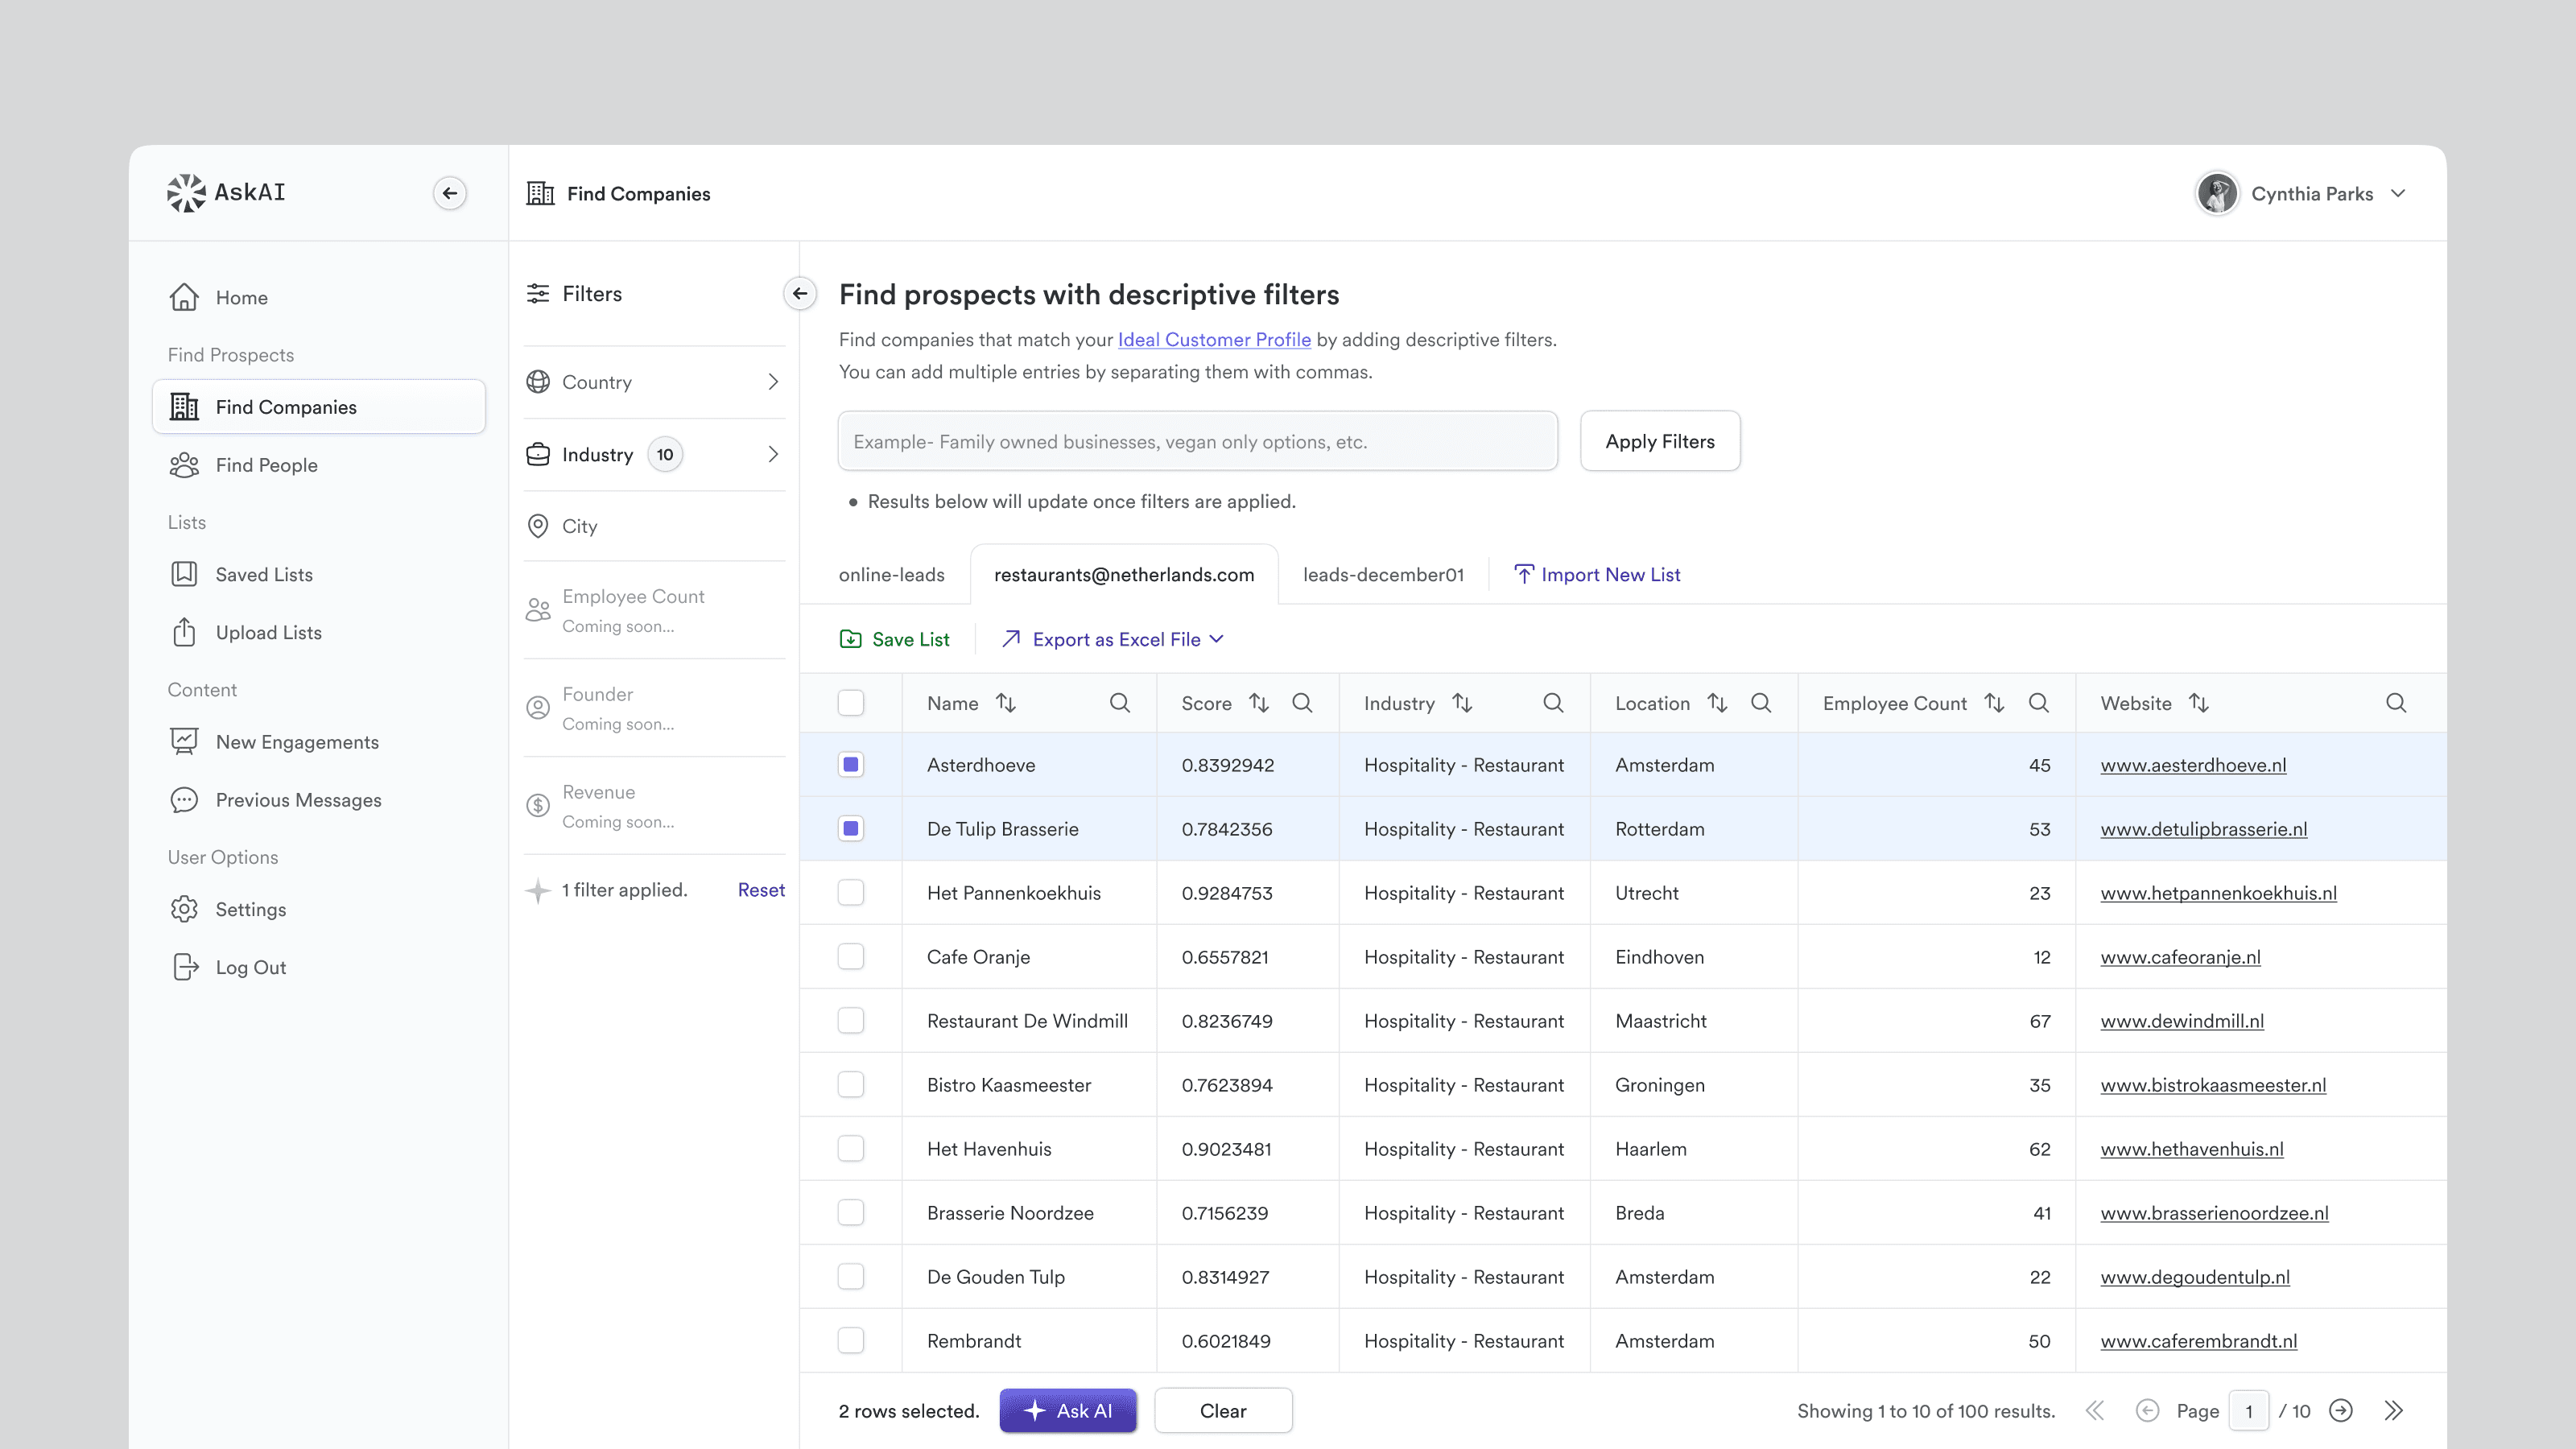Click Log Out in sidebar
Screen dimensions: 2576x1449
point(250,968)
